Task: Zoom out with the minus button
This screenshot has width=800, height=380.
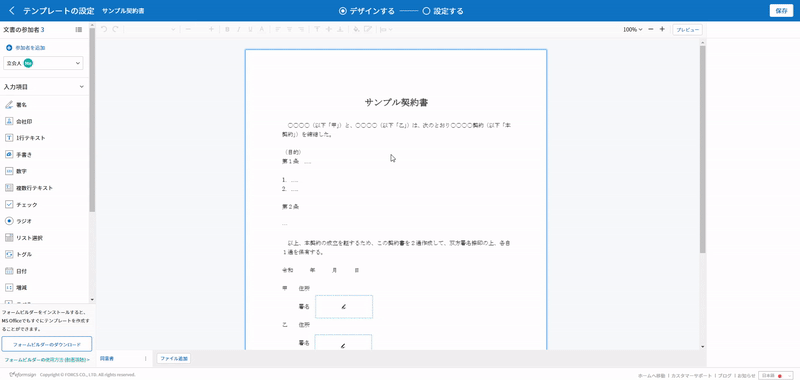Action: (x=651, y=29)
